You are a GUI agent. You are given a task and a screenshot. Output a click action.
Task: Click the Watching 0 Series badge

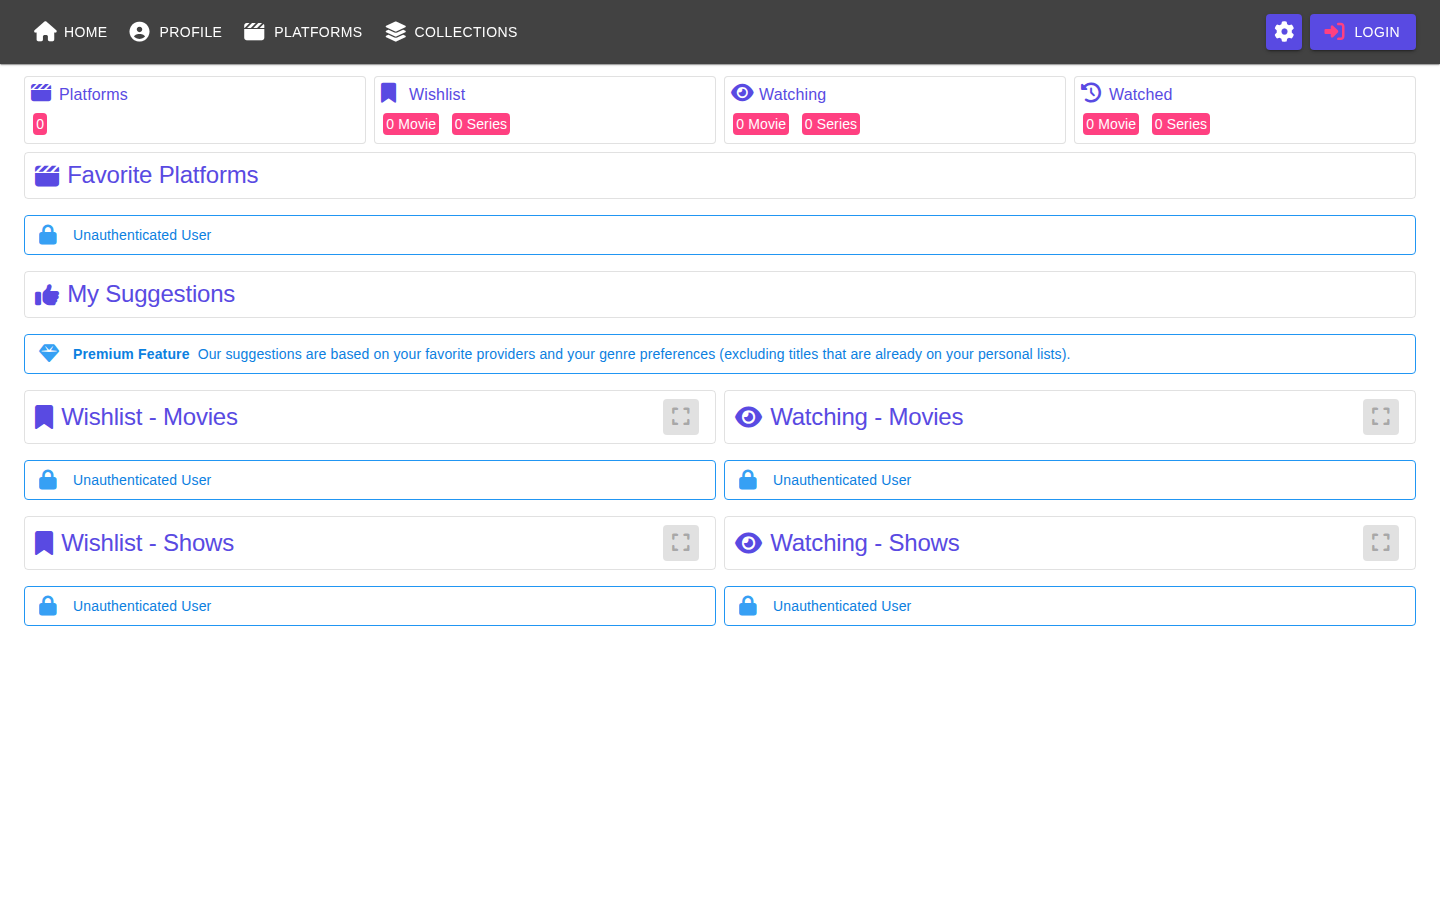[x=831, y=124]
